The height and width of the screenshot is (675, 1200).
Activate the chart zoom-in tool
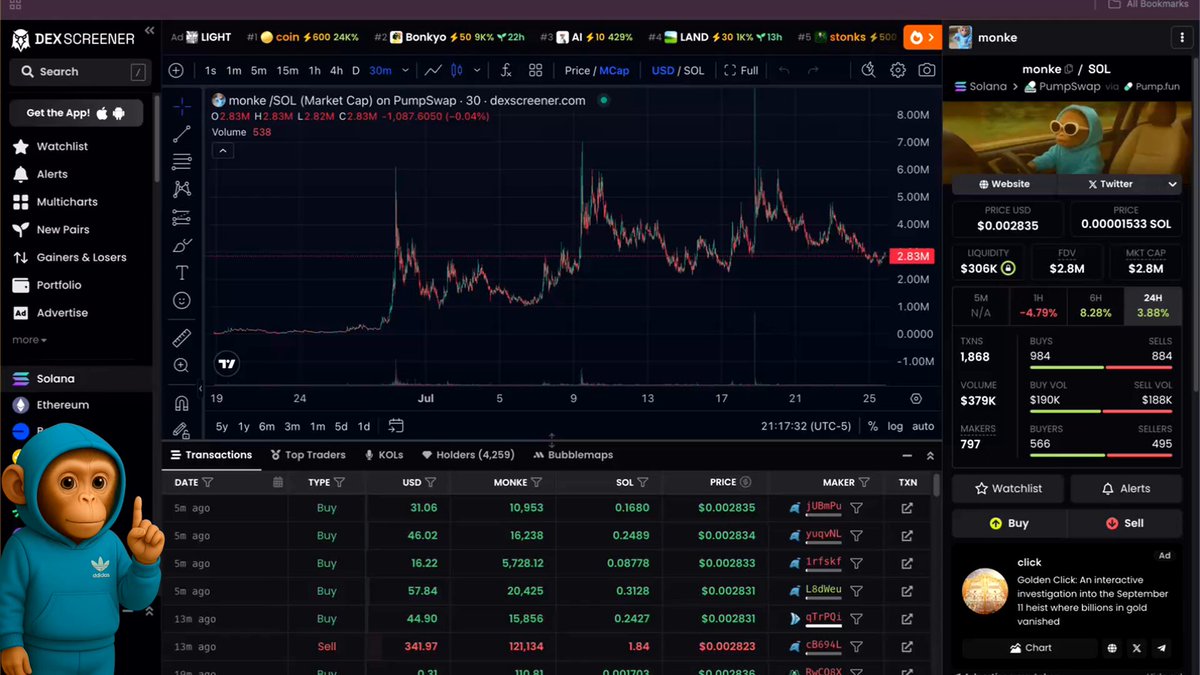point(182,366)
